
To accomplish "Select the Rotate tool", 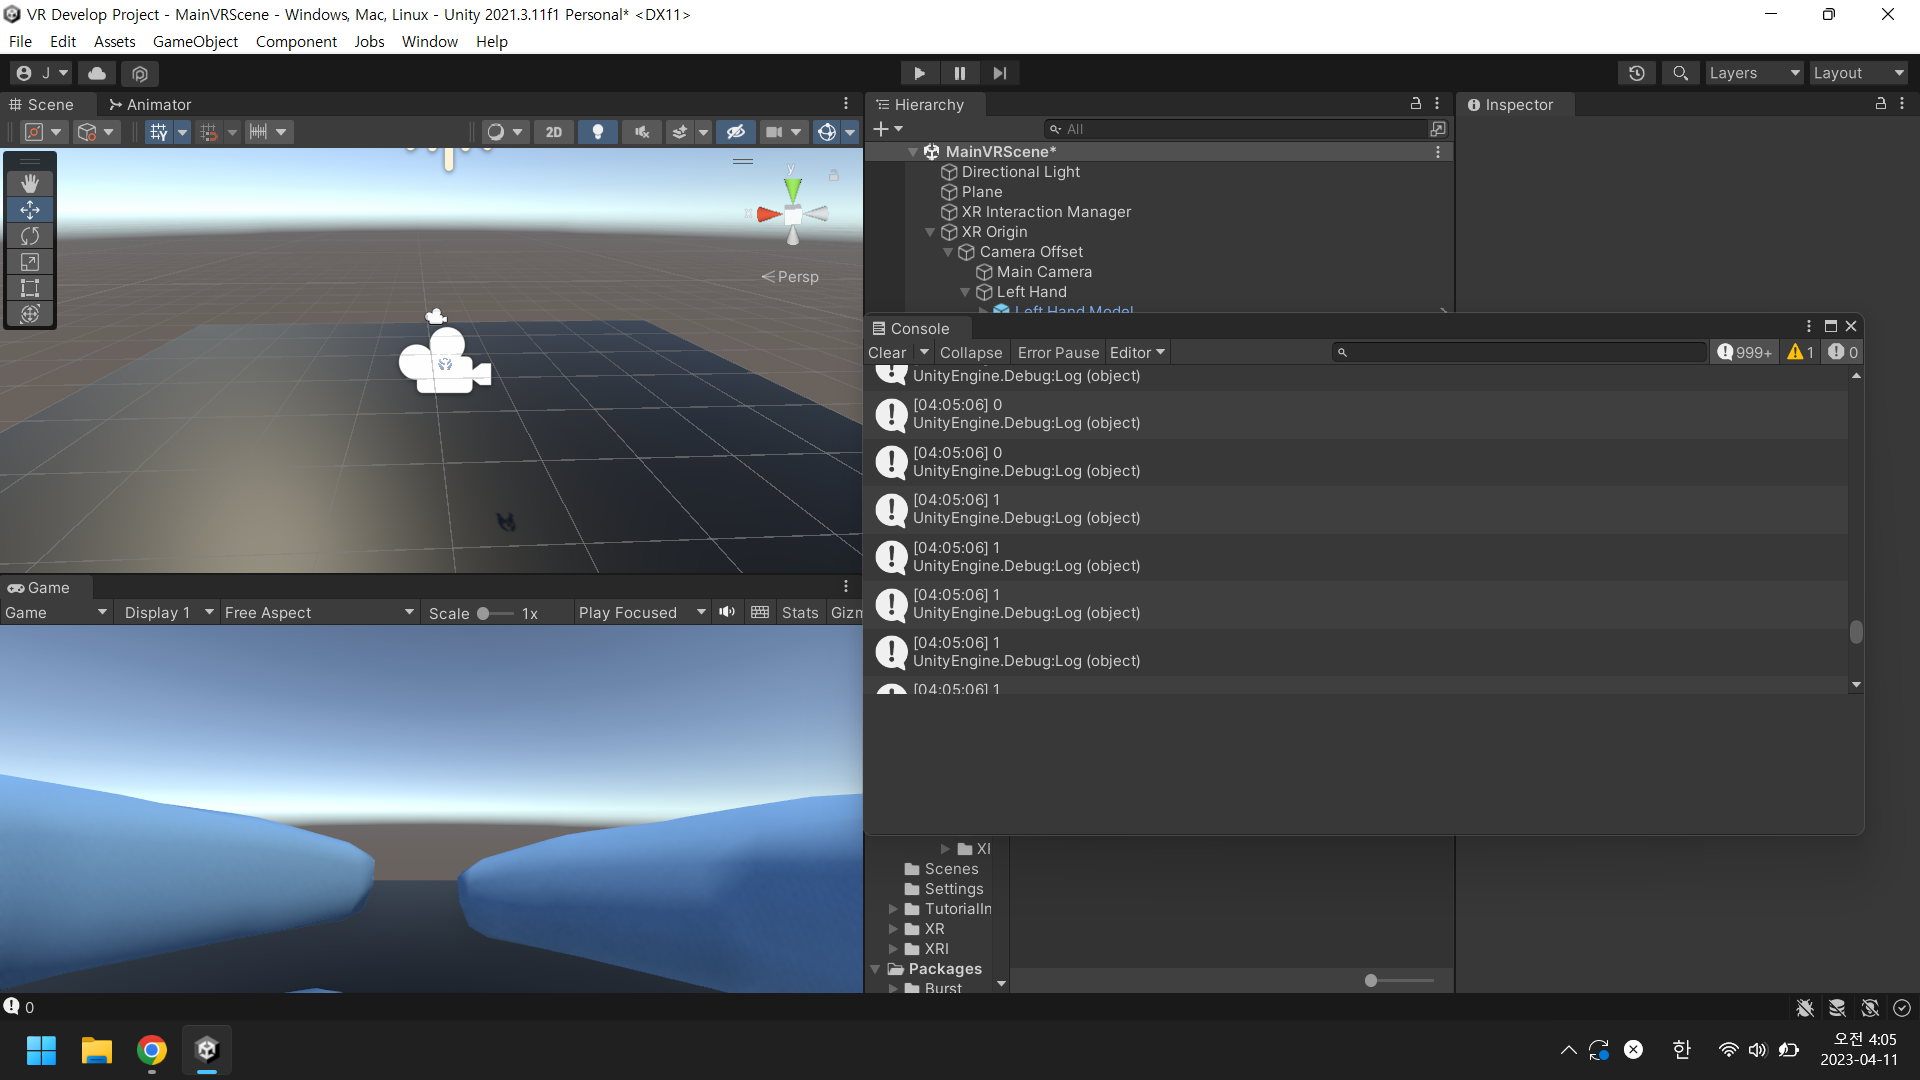I will pos(30,236).
